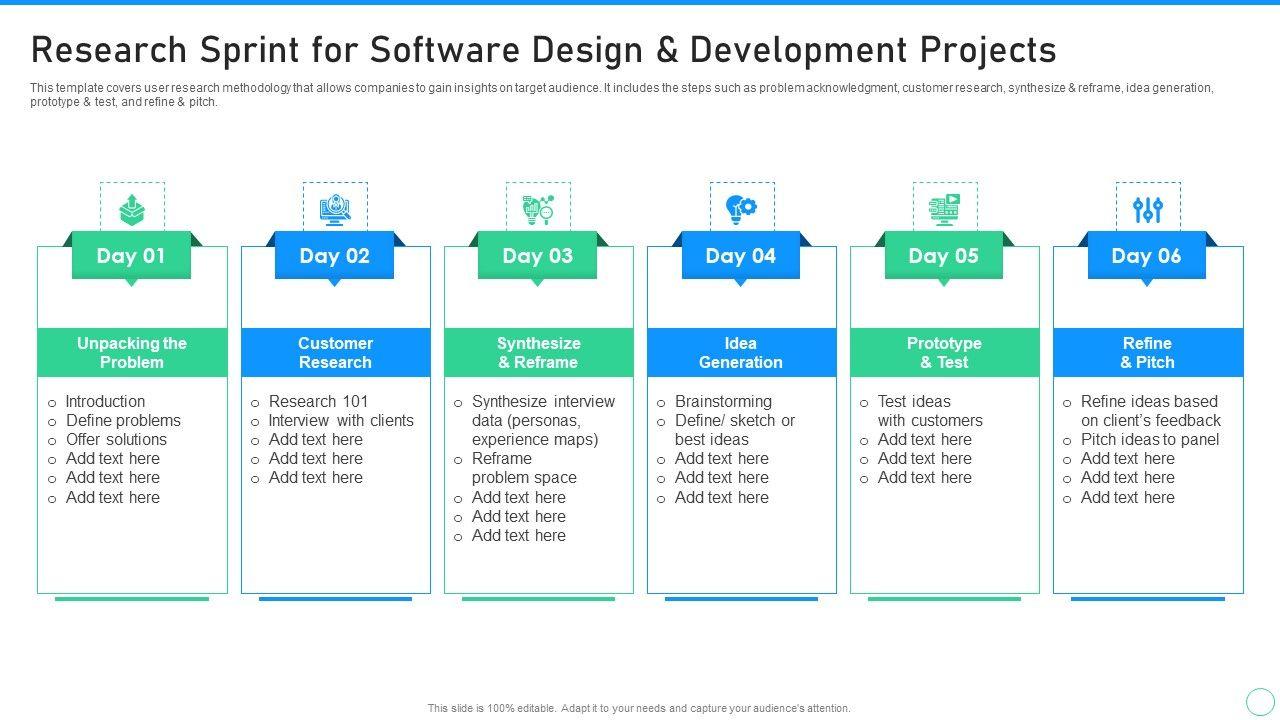Click the lightbulb gear icon above Day 04
This screenshot has width=1280, height=720.
[741, 209]
